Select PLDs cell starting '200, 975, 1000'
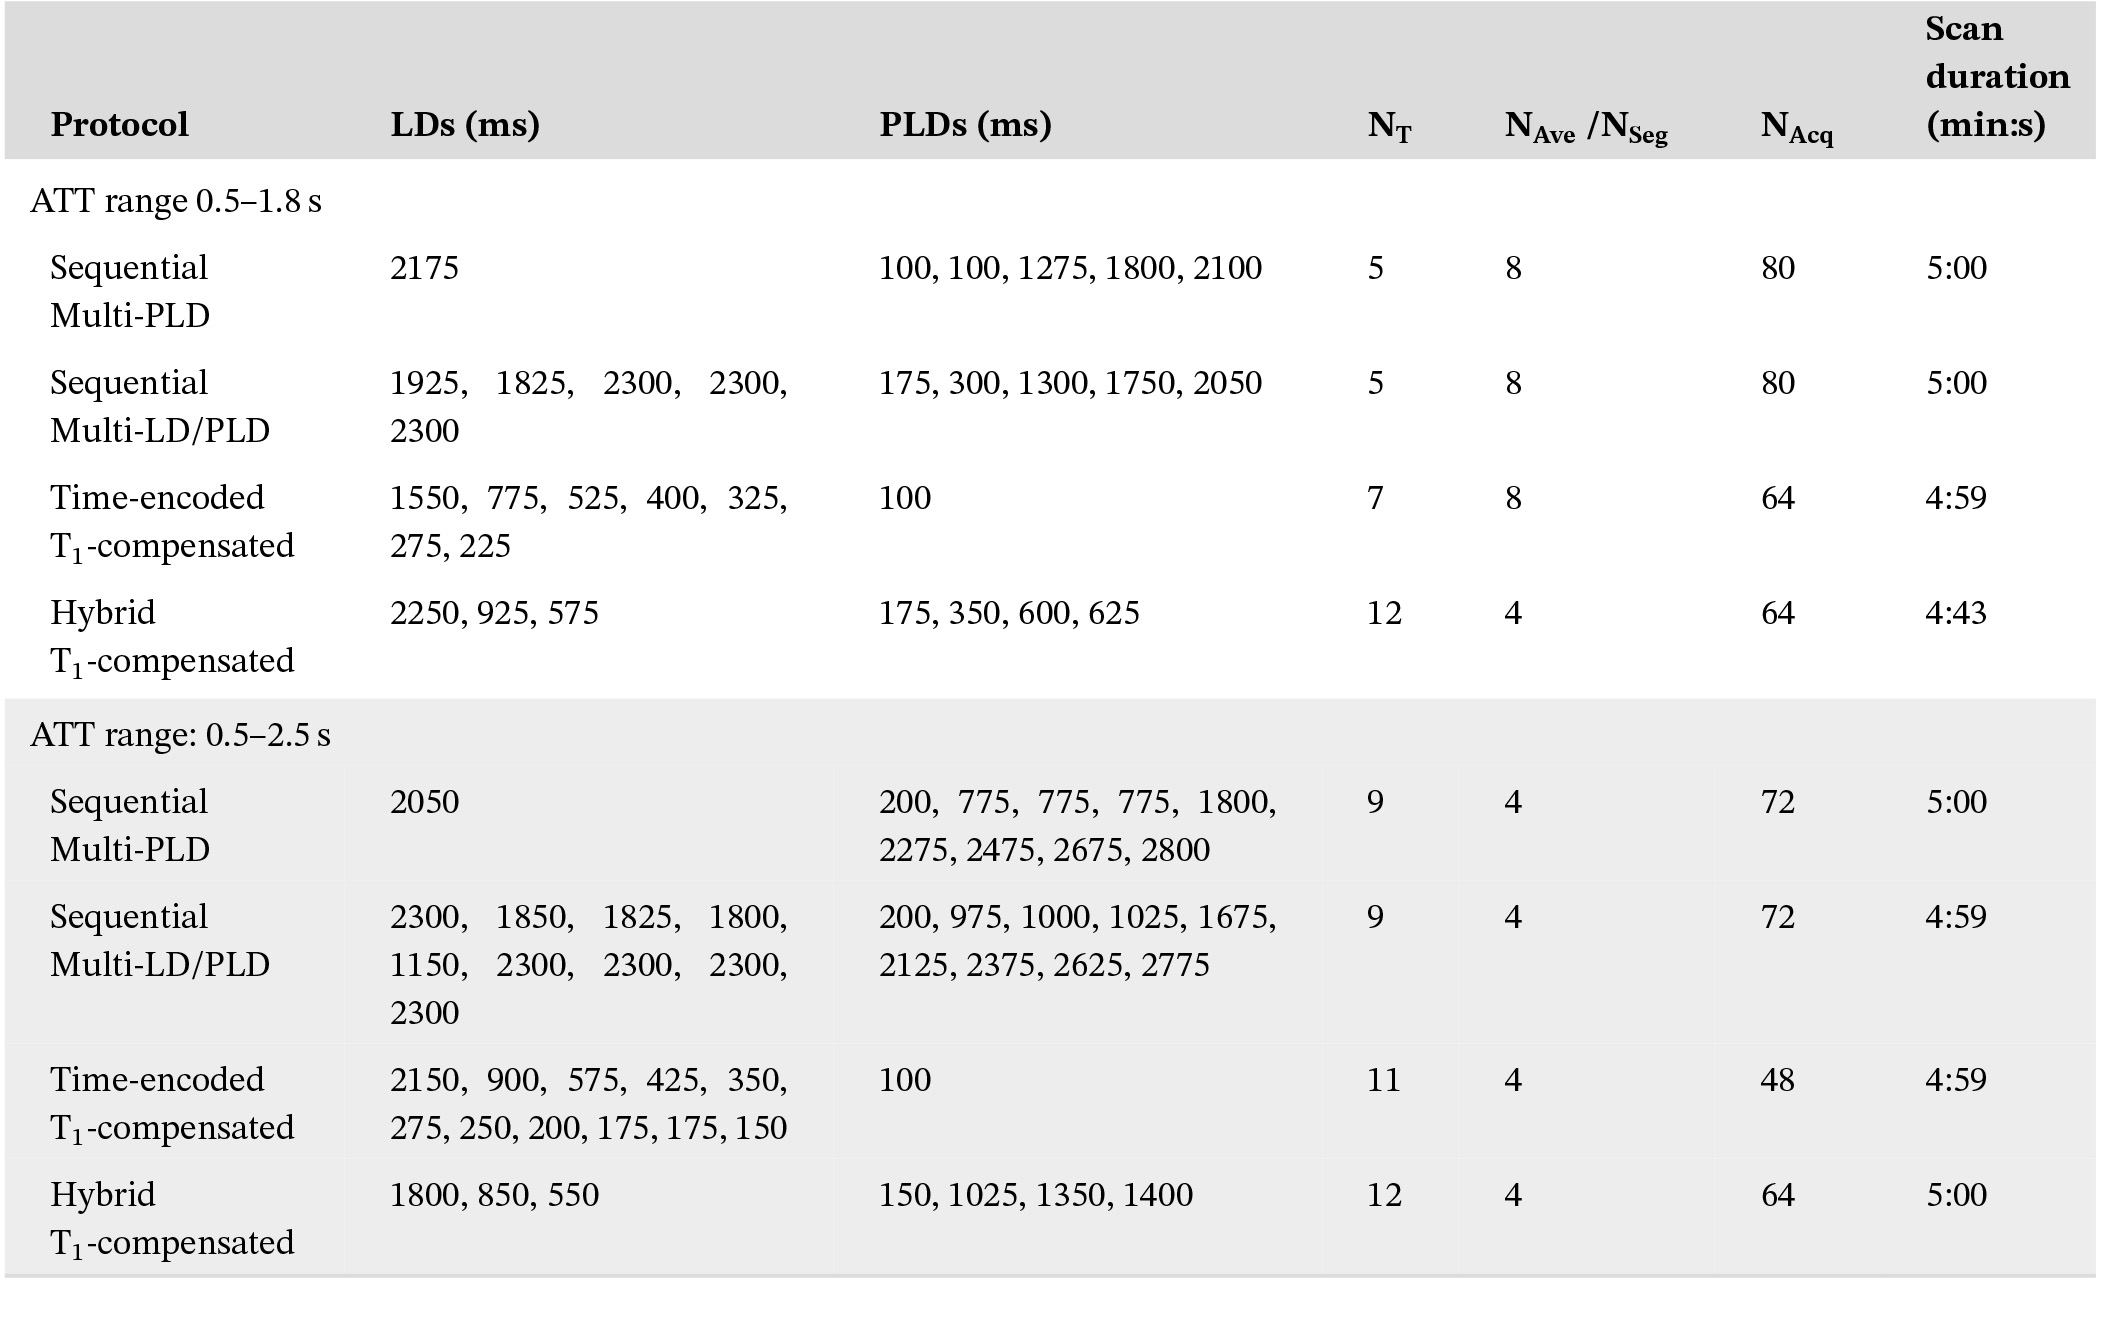2106x1324 pixels. [1077, 940]
